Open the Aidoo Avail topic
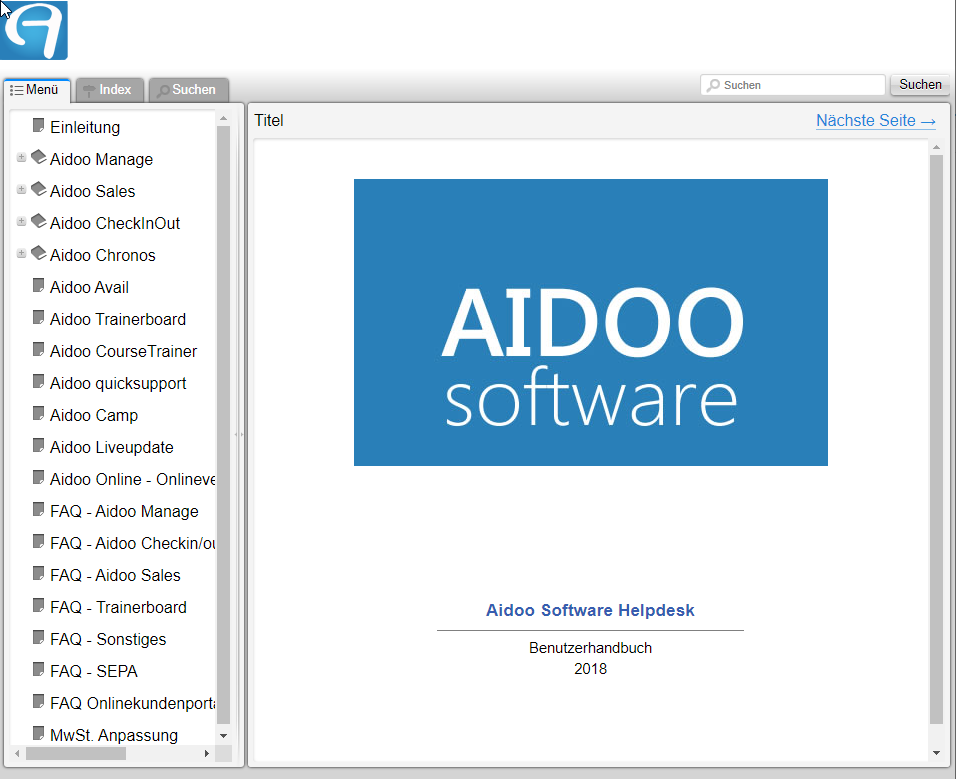The width and height of the screenshot is (956, 779). coord(89,287)
